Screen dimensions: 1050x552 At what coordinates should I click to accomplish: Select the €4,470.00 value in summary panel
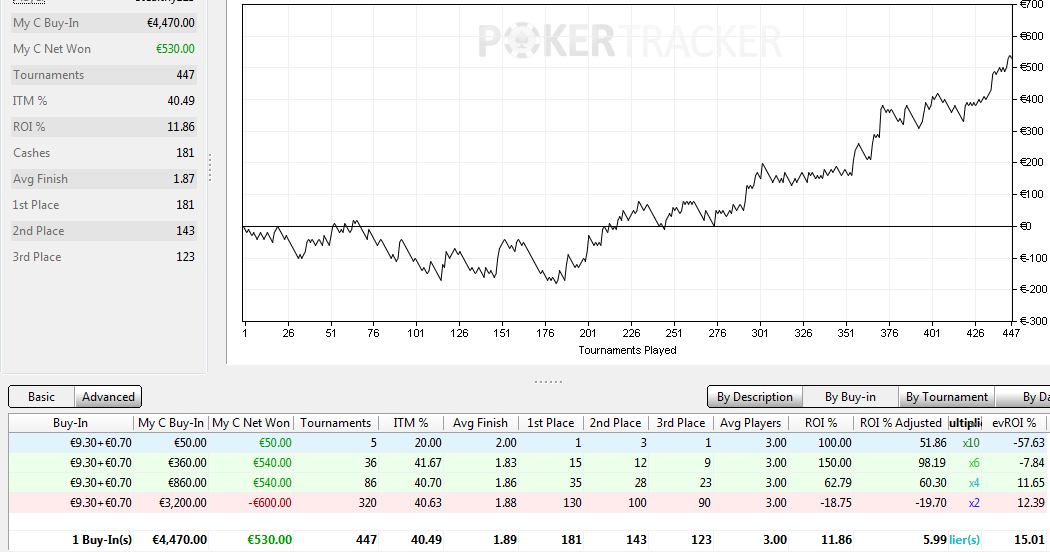pyautogui.click(x=171, y=23)
